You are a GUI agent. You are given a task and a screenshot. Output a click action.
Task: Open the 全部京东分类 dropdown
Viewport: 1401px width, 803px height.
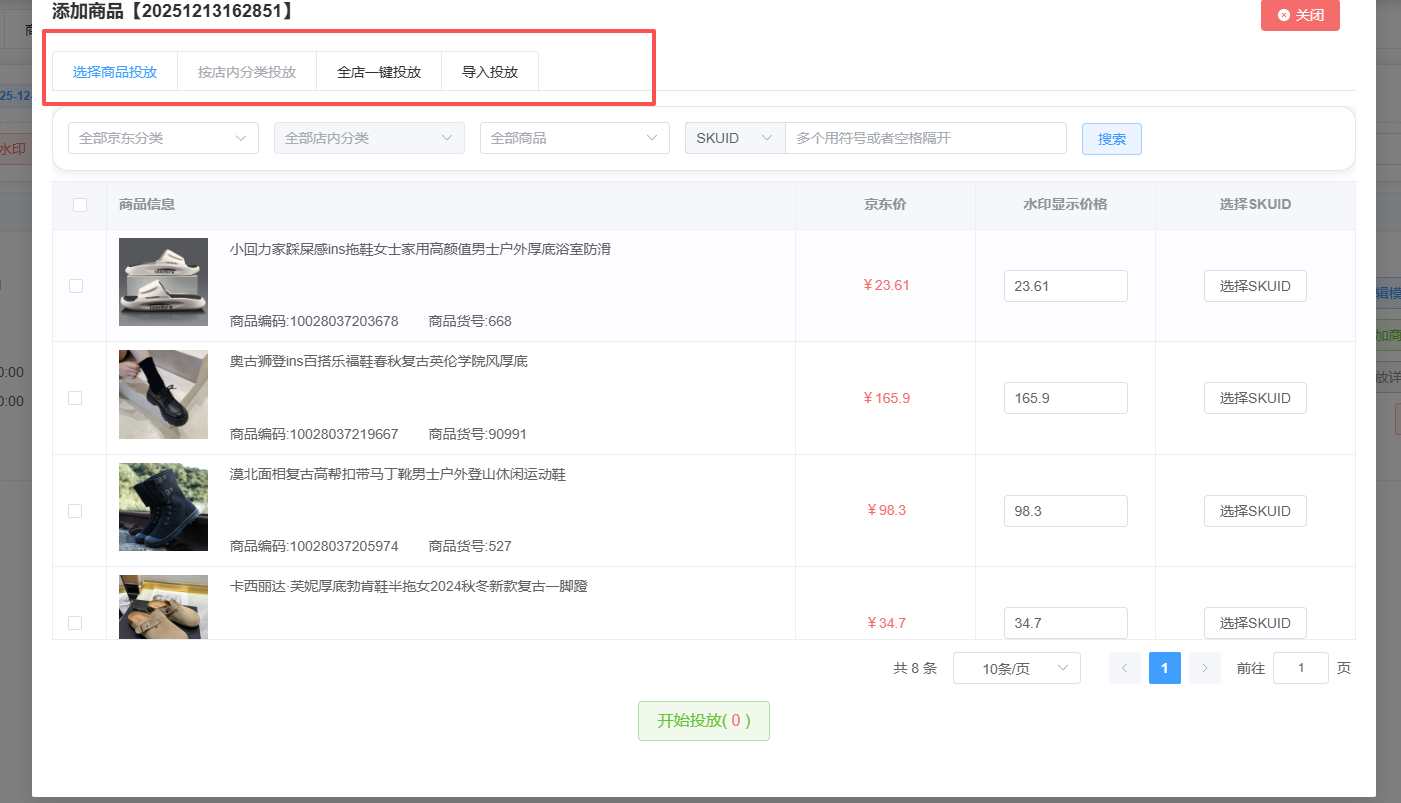point(163,138)
